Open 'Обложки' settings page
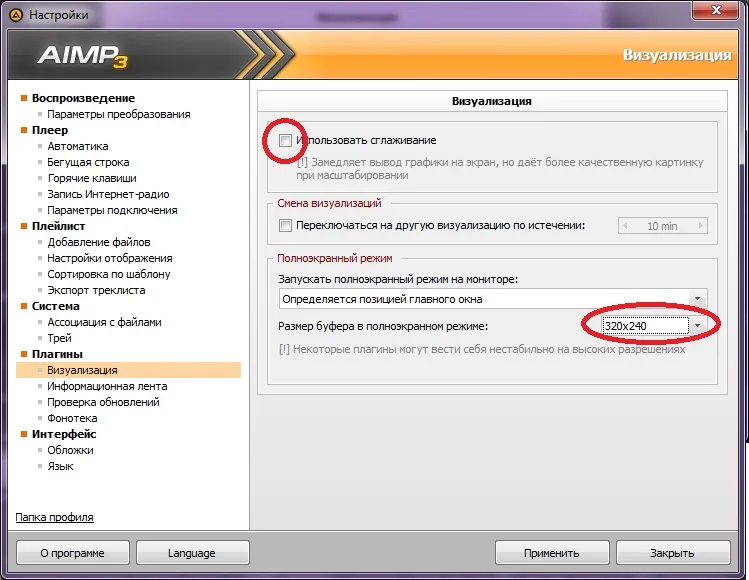Screen dimensions: 749x580 tap(70, 450)
